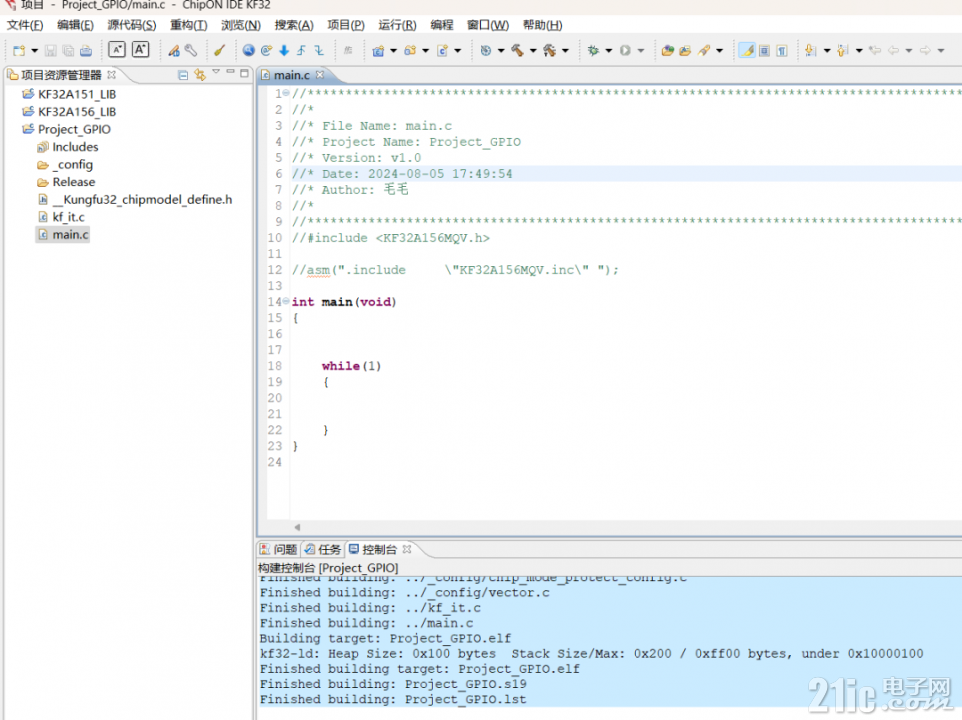Viewport: 962px width, 720px height.
Task: Click the blue download arrow icon
Action: click(x=284, y=50)
